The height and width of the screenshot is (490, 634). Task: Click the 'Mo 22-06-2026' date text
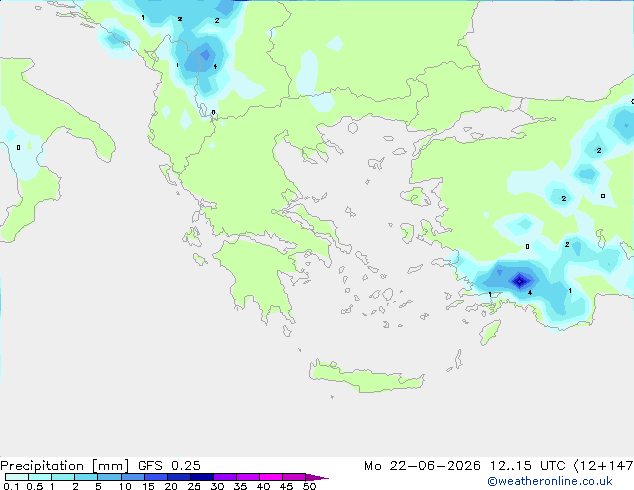pyautogui.click(x=422, y=466)
